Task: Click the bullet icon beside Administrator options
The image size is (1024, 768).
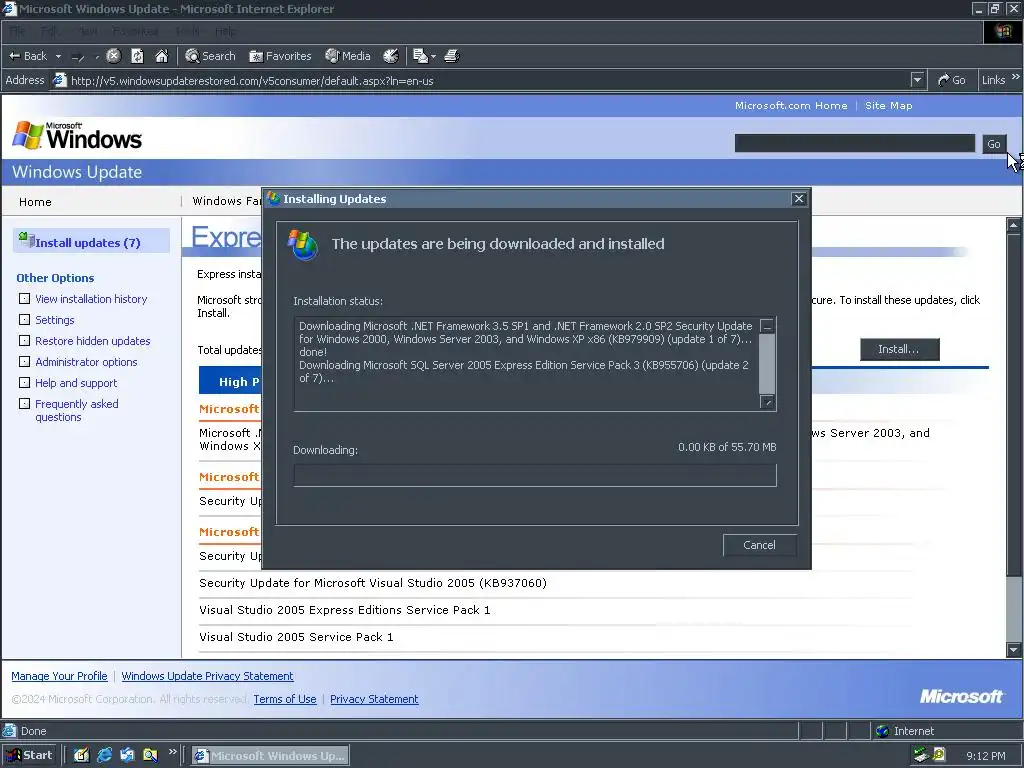Action: (24, 361)
